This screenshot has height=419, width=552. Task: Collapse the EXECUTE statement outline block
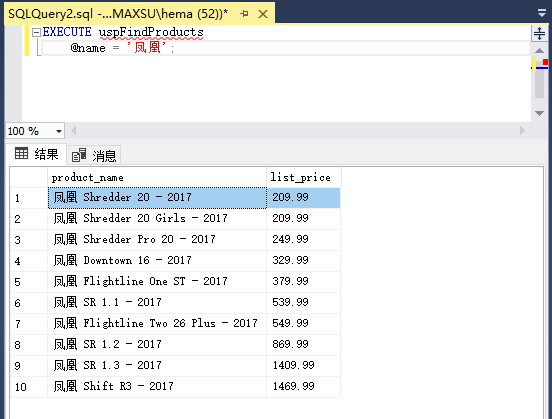tap(36, 32)
